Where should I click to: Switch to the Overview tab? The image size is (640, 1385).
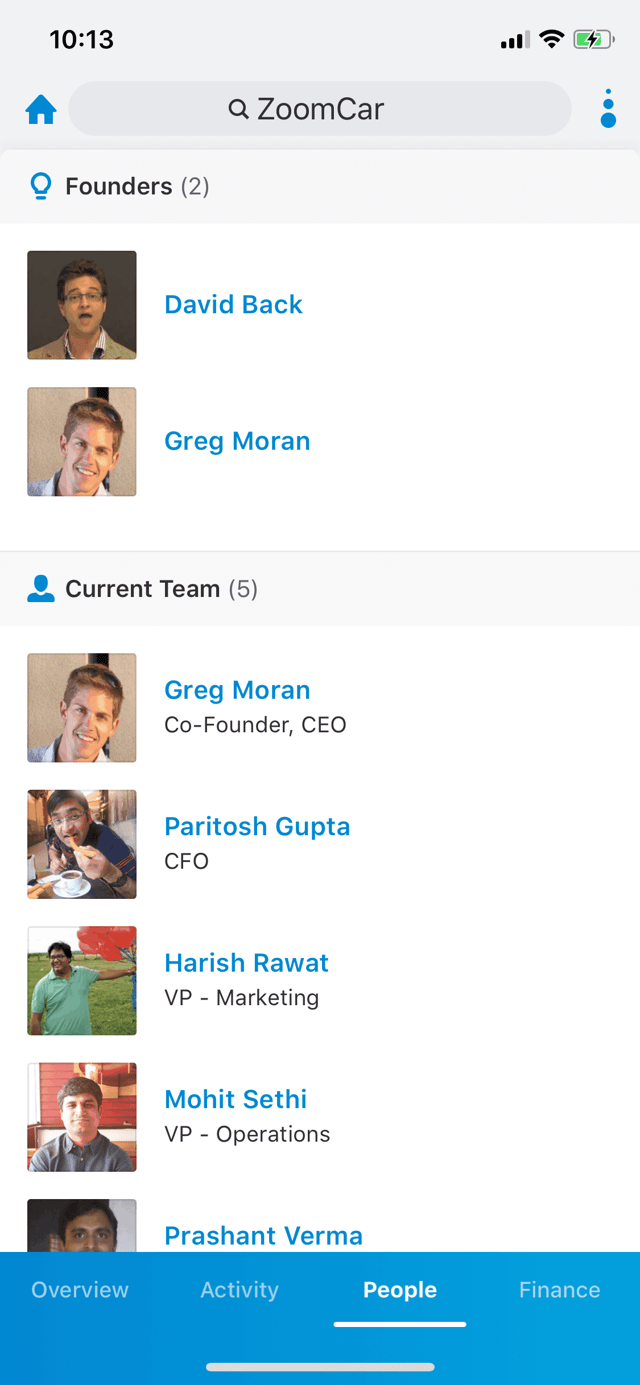[80, 1290]
